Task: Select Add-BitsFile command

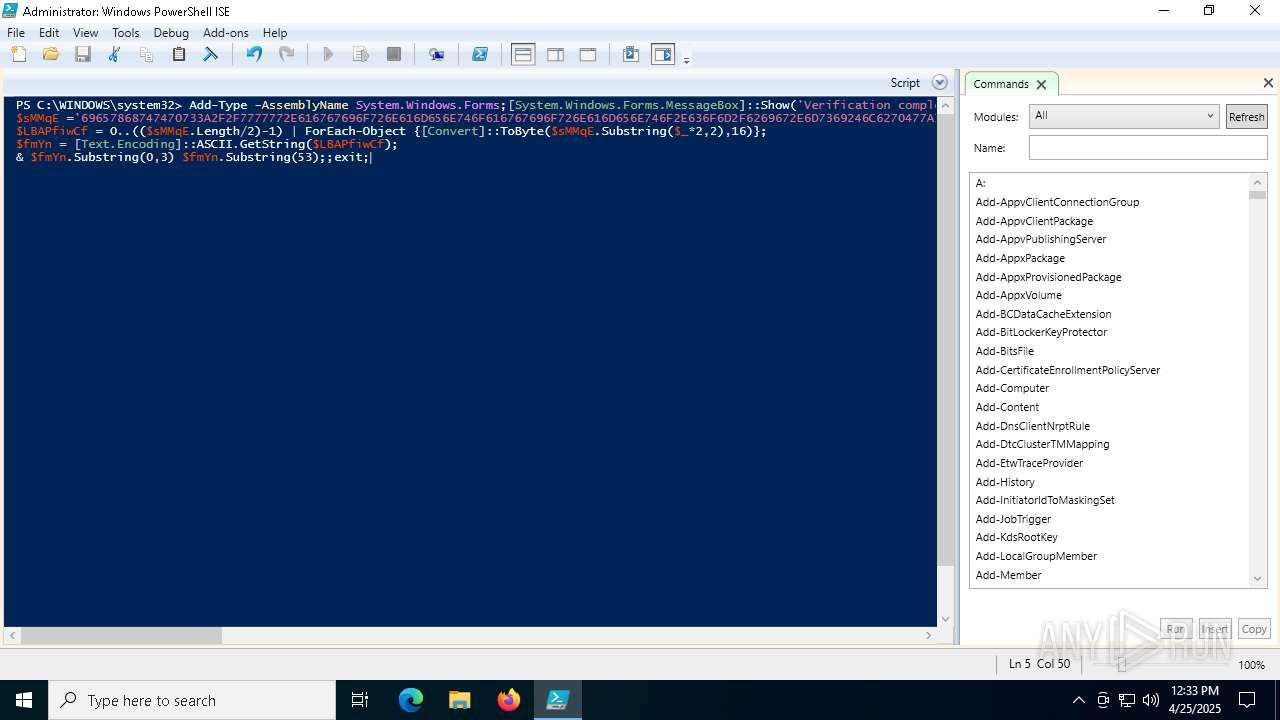Action: pyautogui.click(x=1005, y=351)
